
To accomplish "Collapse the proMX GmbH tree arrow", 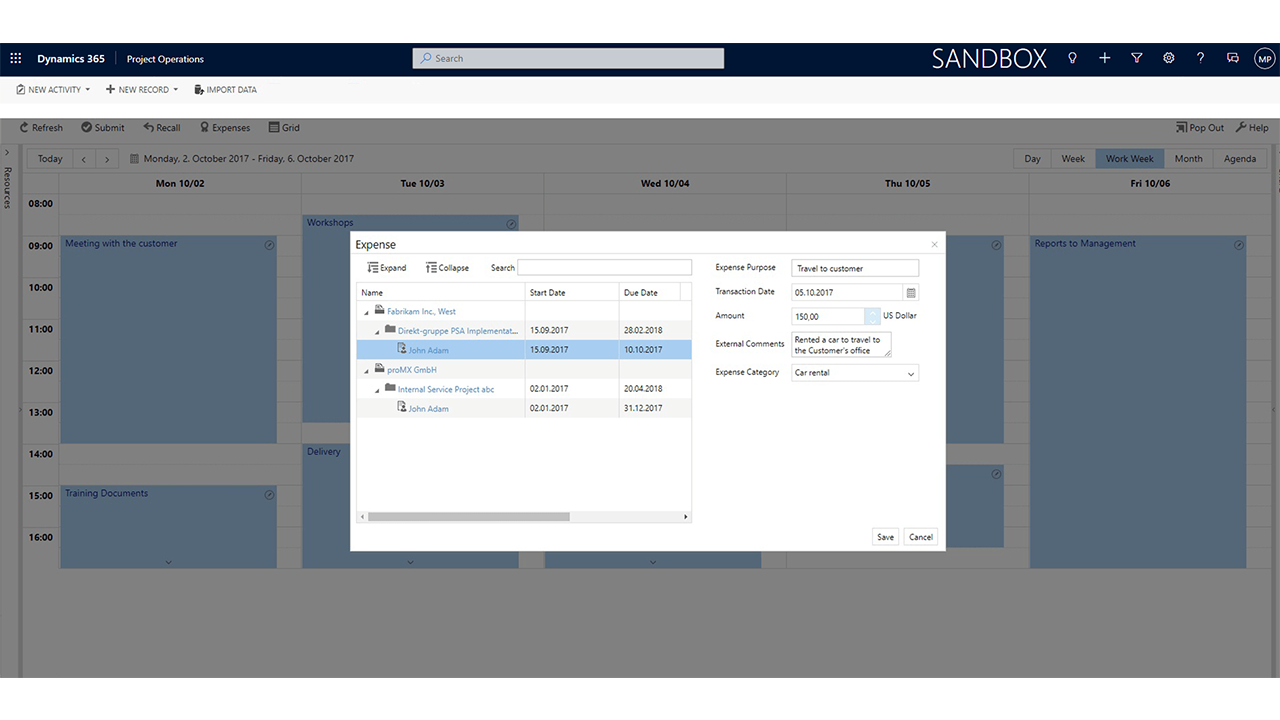I will [x=365, y=370].
